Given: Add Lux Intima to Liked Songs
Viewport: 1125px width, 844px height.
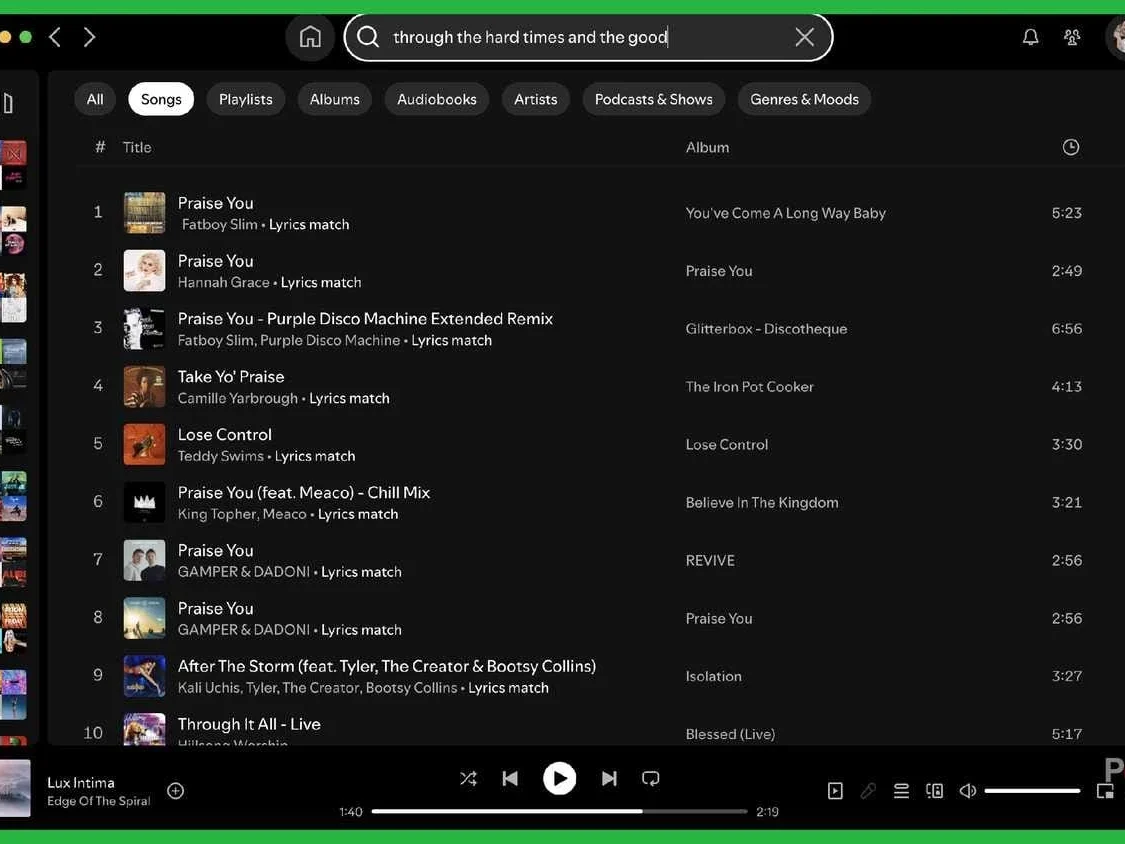Looking at the screenshot, I should coord(175,790).
